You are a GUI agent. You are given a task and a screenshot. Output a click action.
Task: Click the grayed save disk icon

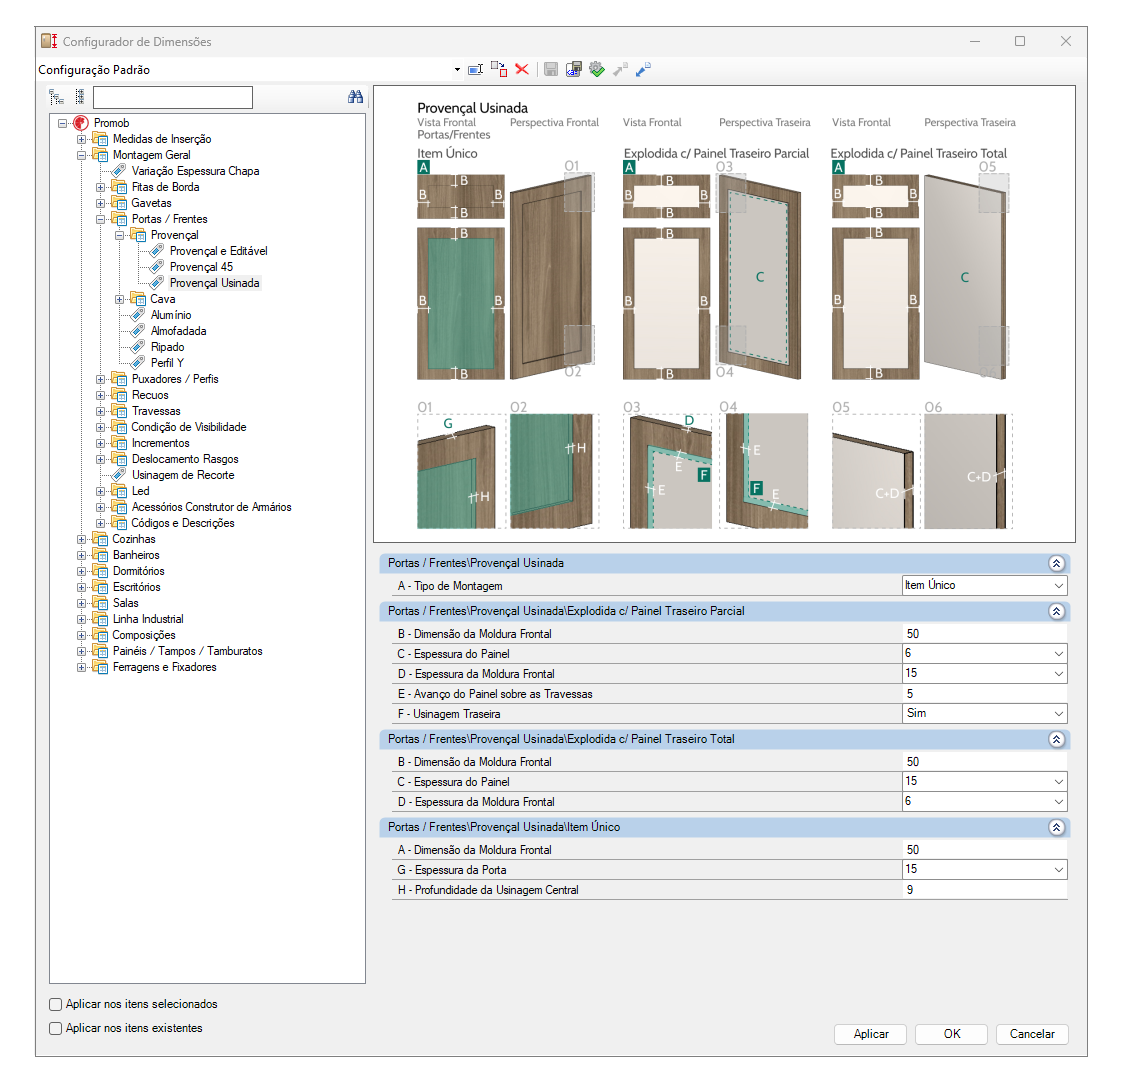click(551, 69)
